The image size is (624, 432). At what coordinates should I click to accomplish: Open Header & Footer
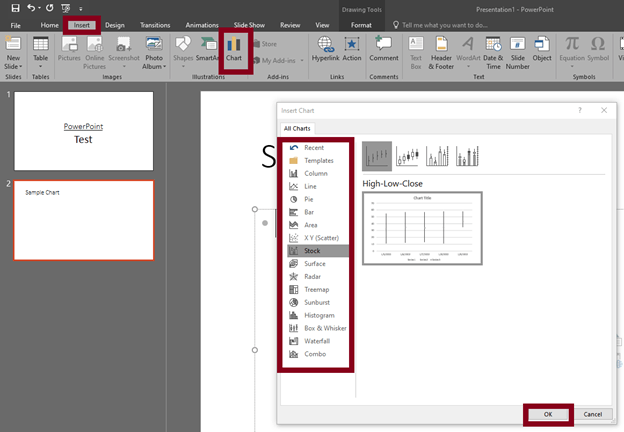coord(441,53)
